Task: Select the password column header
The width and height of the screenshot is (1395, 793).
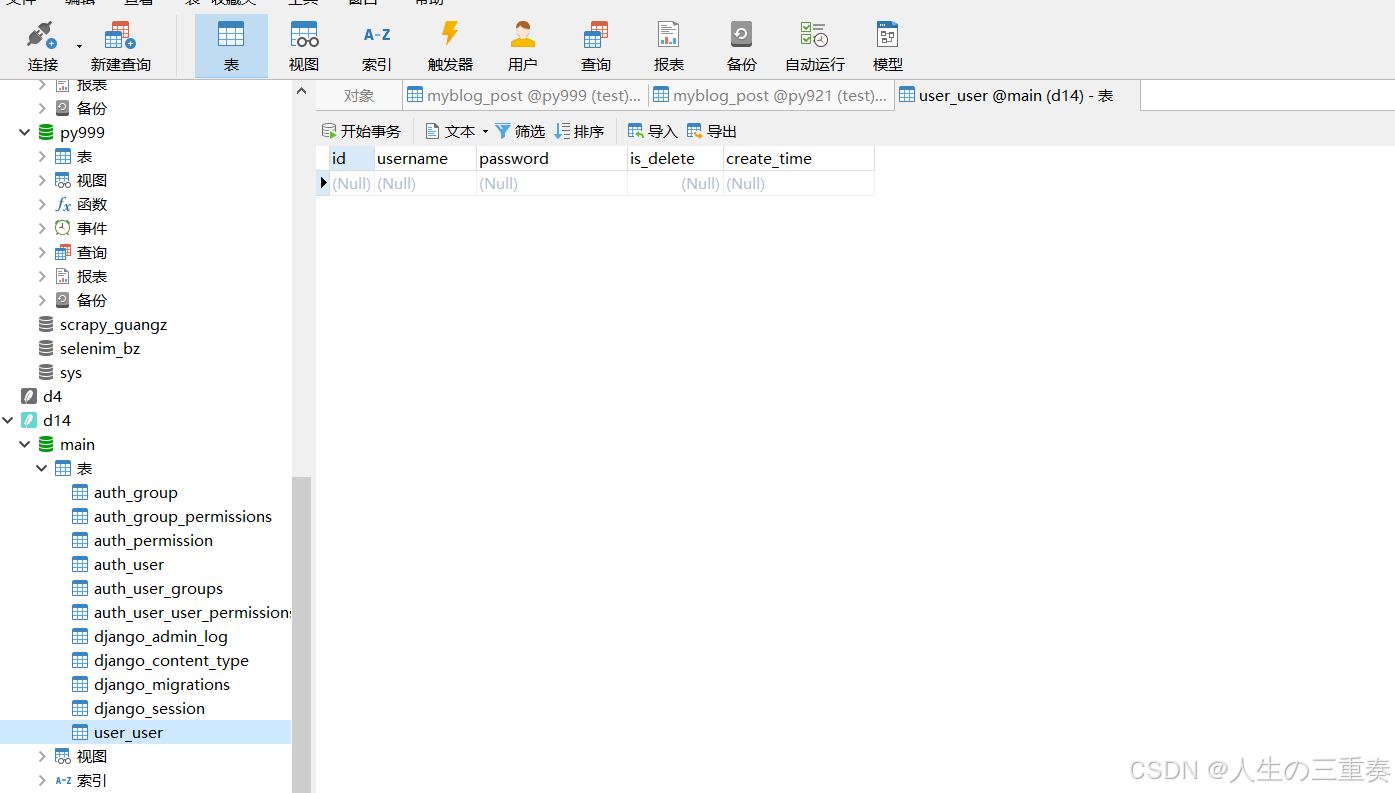Action: pyautogui.click(x=552, y=158)
